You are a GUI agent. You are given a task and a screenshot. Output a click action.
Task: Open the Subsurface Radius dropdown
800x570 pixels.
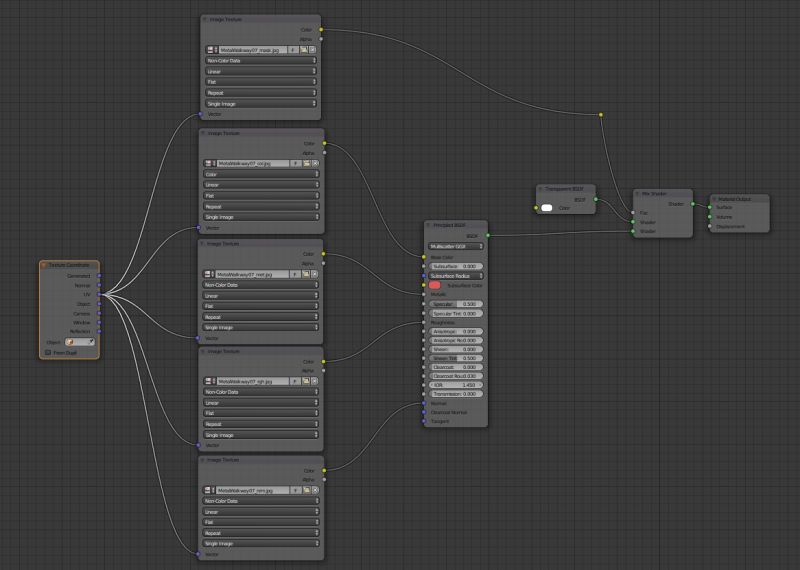[x=456, y=276]
